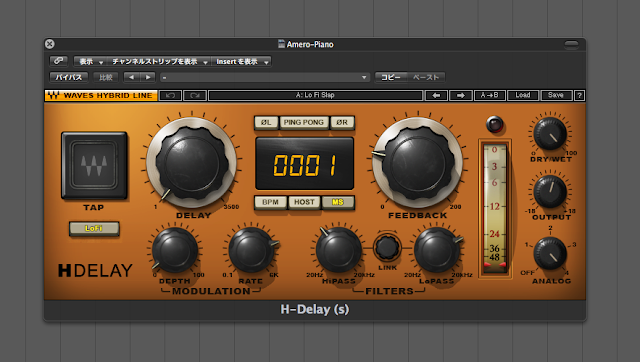Click the H-Delay (s) plugin name label

click(x=315, y=309)
